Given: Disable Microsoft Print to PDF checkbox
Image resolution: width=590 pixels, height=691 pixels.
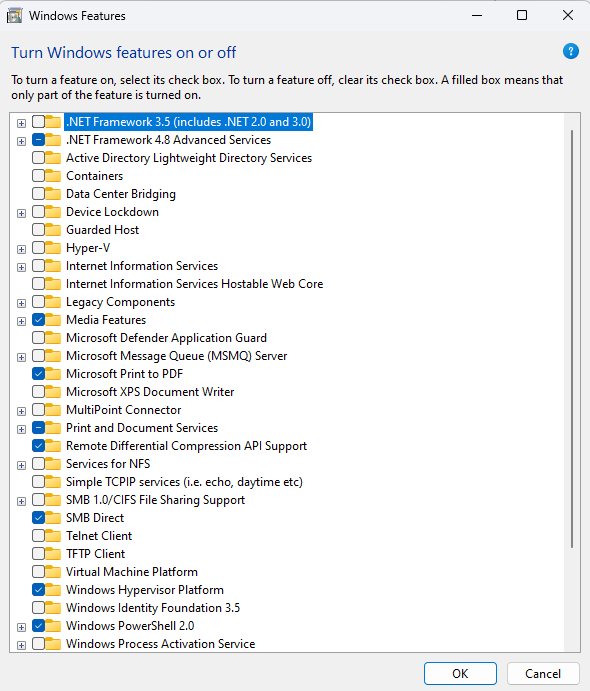Looking at the screenshot, I should [38, 374].
